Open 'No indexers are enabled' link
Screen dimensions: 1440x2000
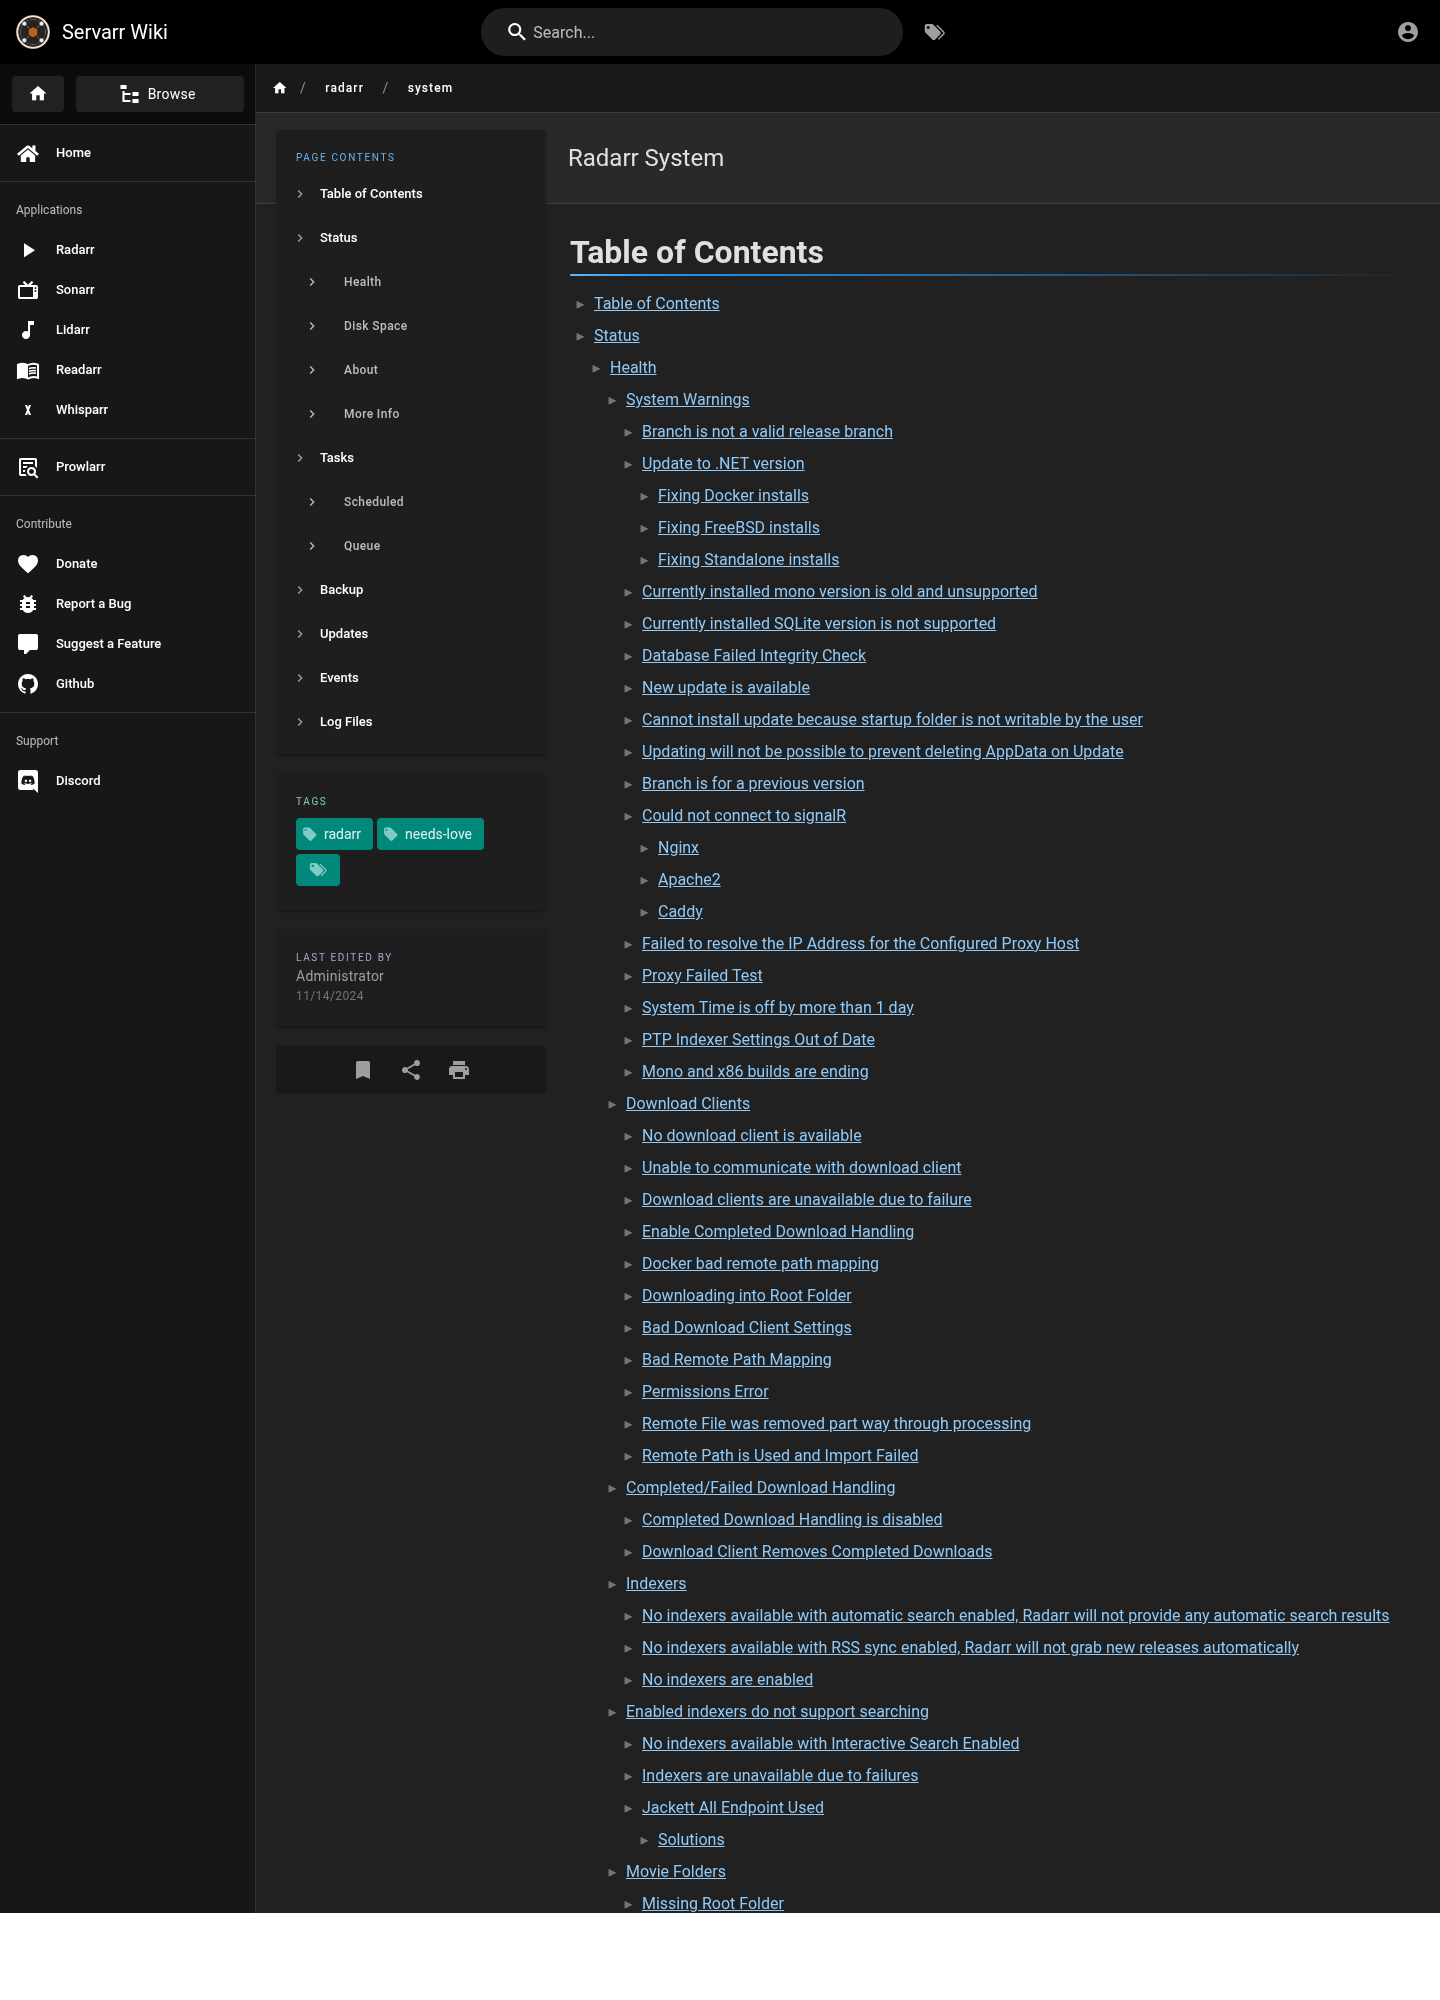pyautogui.click(x=727, y=1680)
